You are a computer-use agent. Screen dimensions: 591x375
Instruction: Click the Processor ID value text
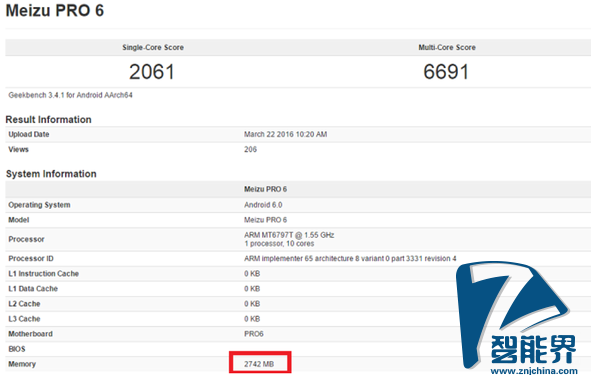350,259
